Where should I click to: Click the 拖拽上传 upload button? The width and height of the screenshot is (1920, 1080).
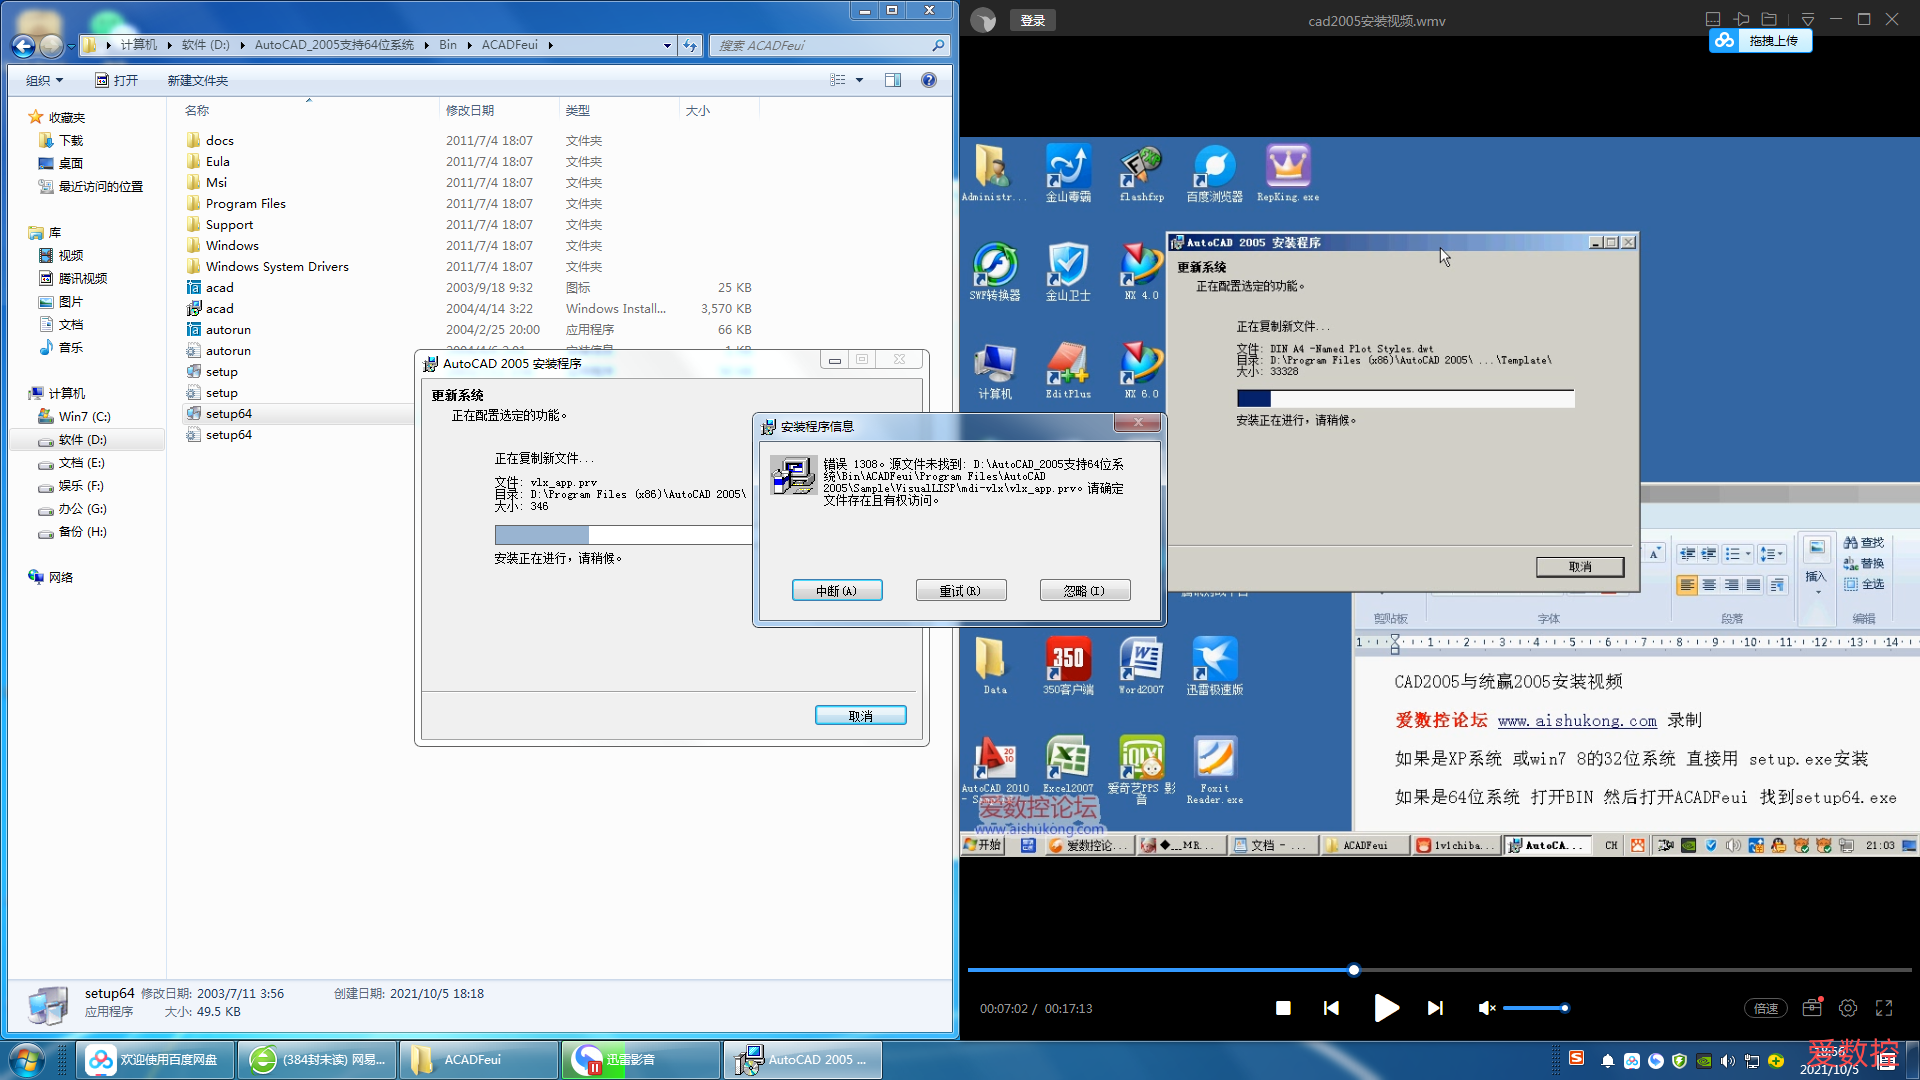[1761, 41]
